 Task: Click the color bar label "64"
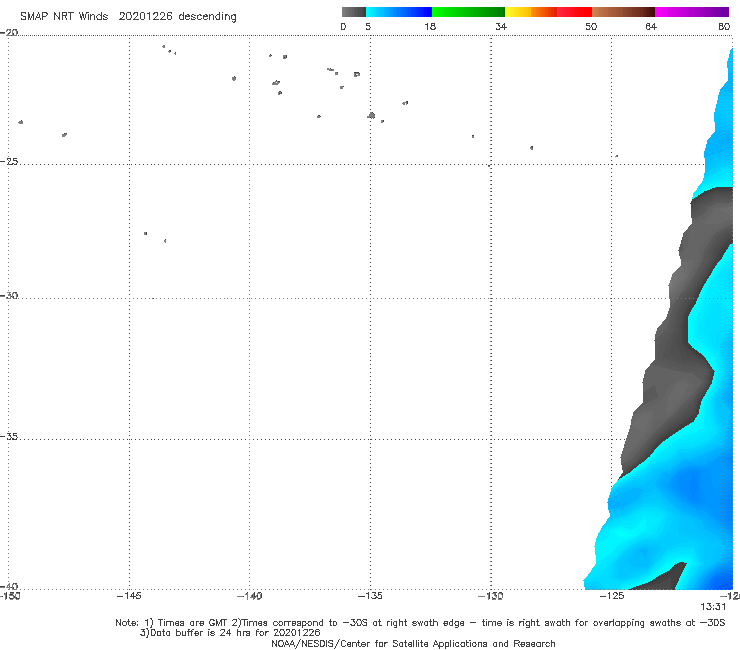[x=651, y=26]
